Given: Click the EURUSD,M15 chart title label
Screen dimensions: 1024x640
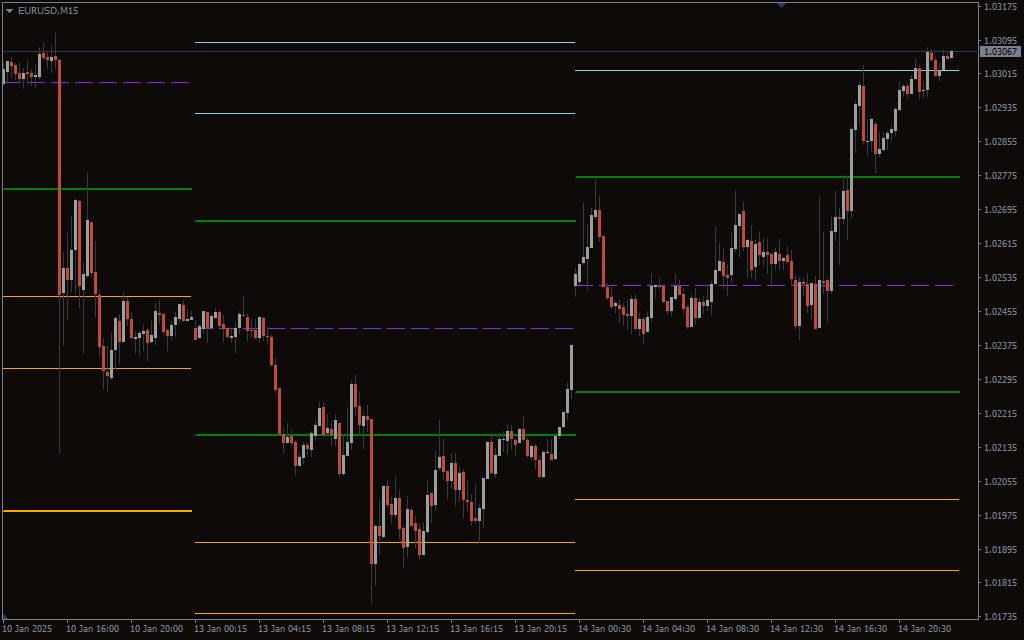Looking at the screenshot, I should tap(49, 10).
